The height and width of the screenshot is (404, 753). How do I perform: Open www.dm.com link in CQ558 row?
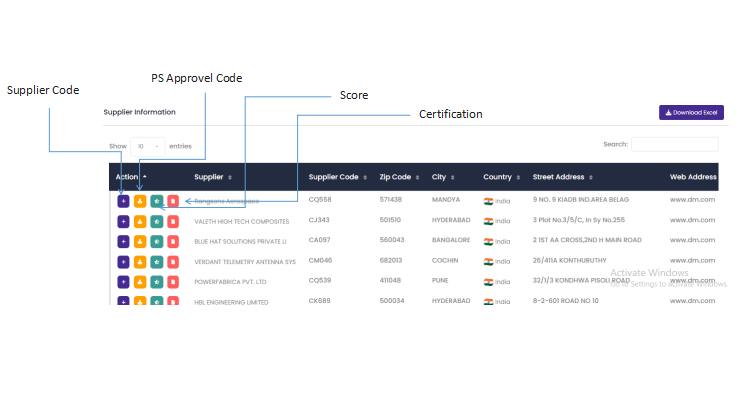(692, 199)
